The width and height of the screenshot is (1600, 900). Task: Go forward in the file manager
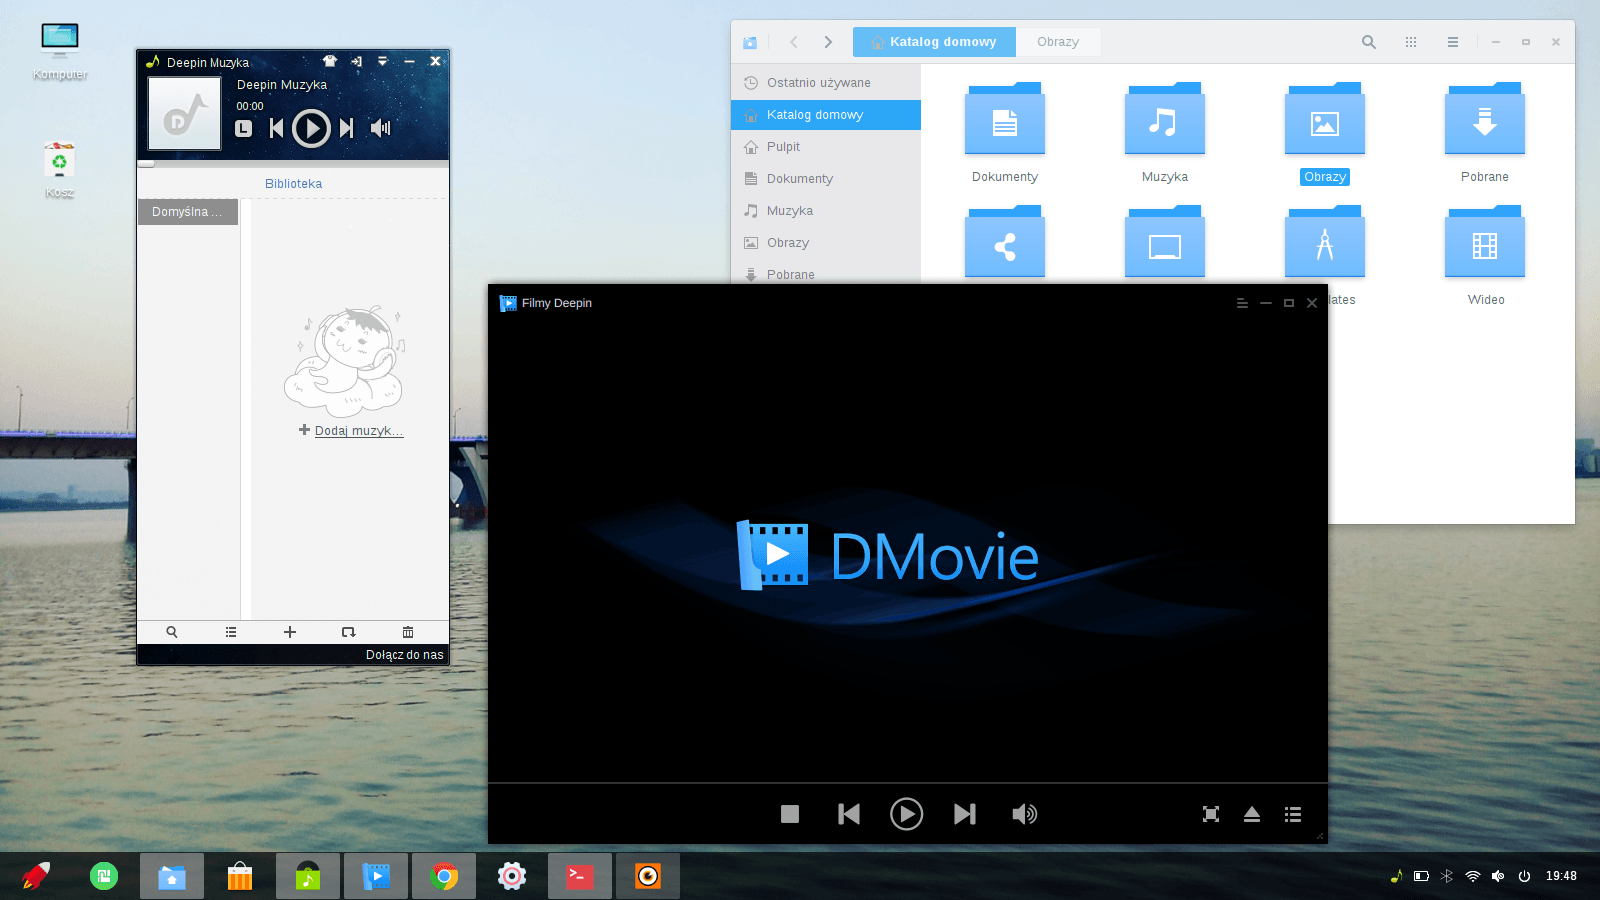[x=828, y=42]
